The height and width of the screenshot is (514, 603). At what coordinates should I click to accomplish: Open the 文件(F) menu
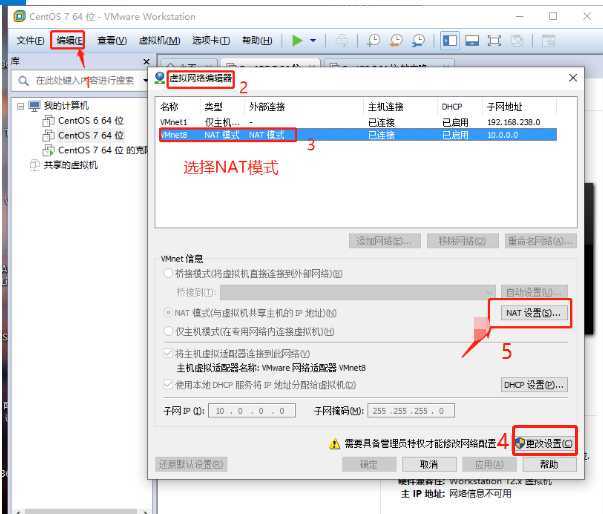point(30,40)
